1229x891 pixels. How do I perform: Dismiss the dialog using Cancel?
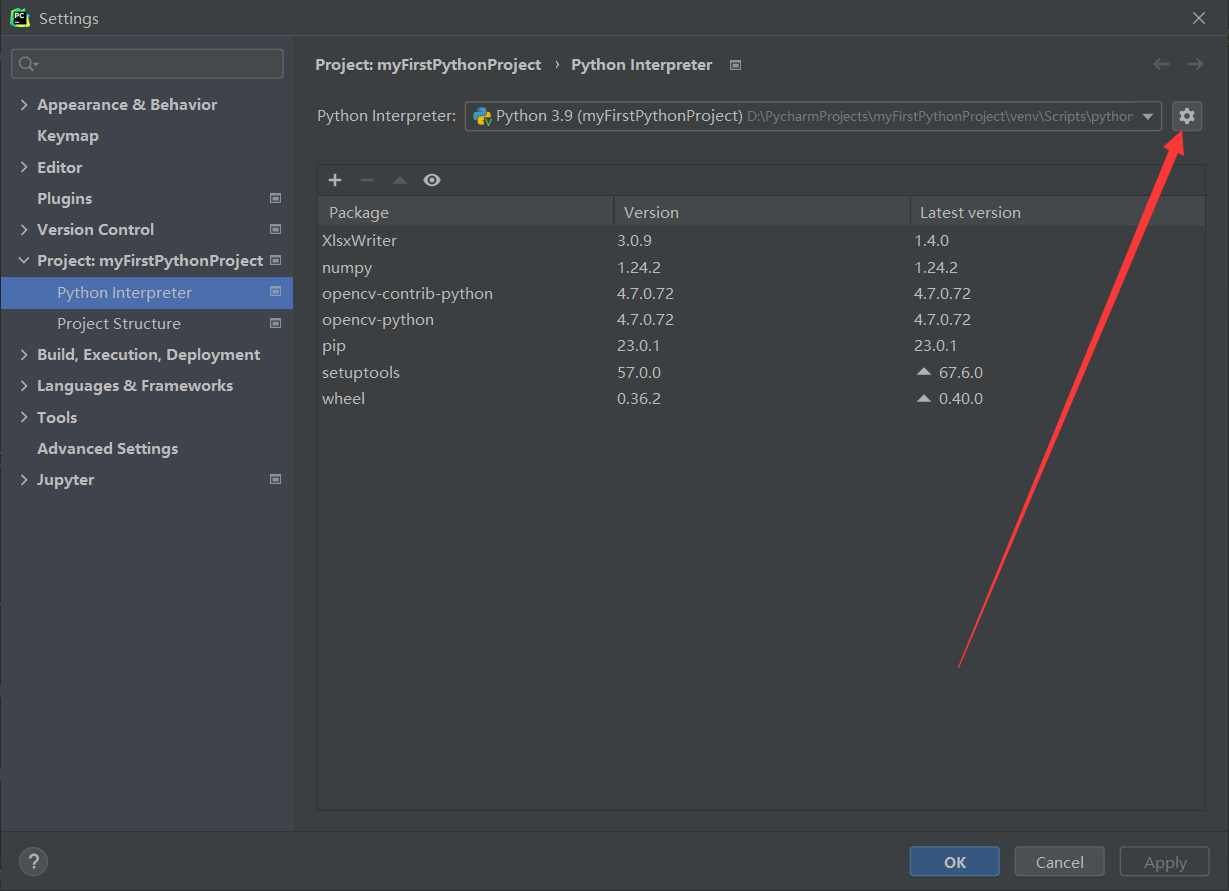point(1059,861)
